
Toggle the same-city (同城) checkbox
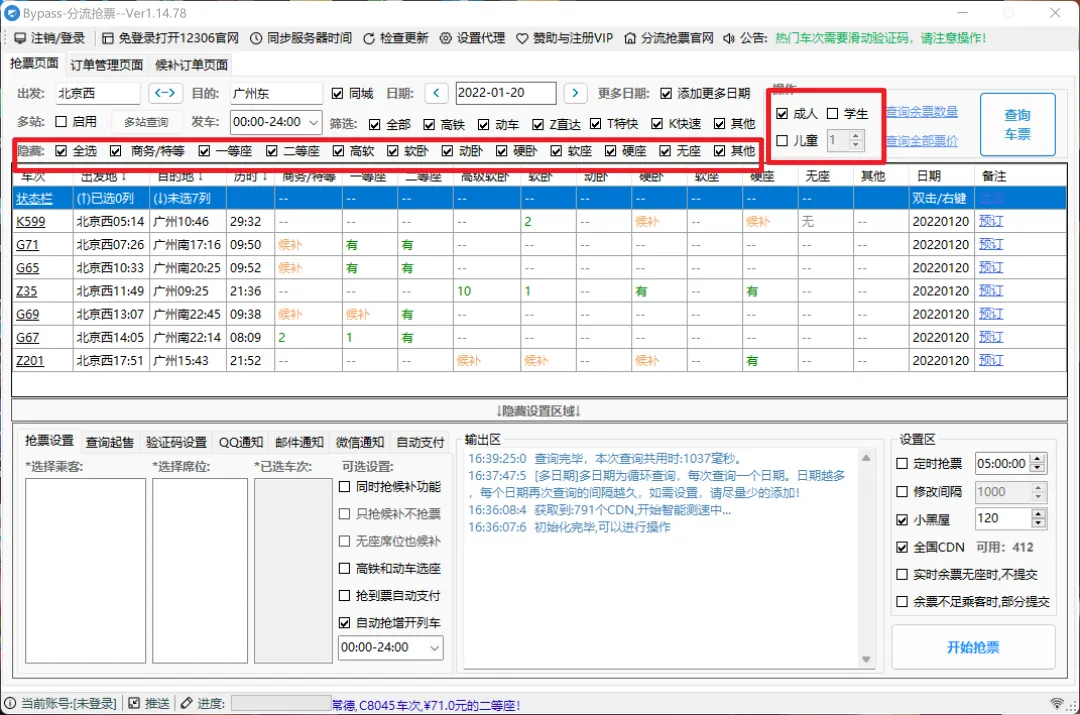pyautogui.click(x=337, y=93)
